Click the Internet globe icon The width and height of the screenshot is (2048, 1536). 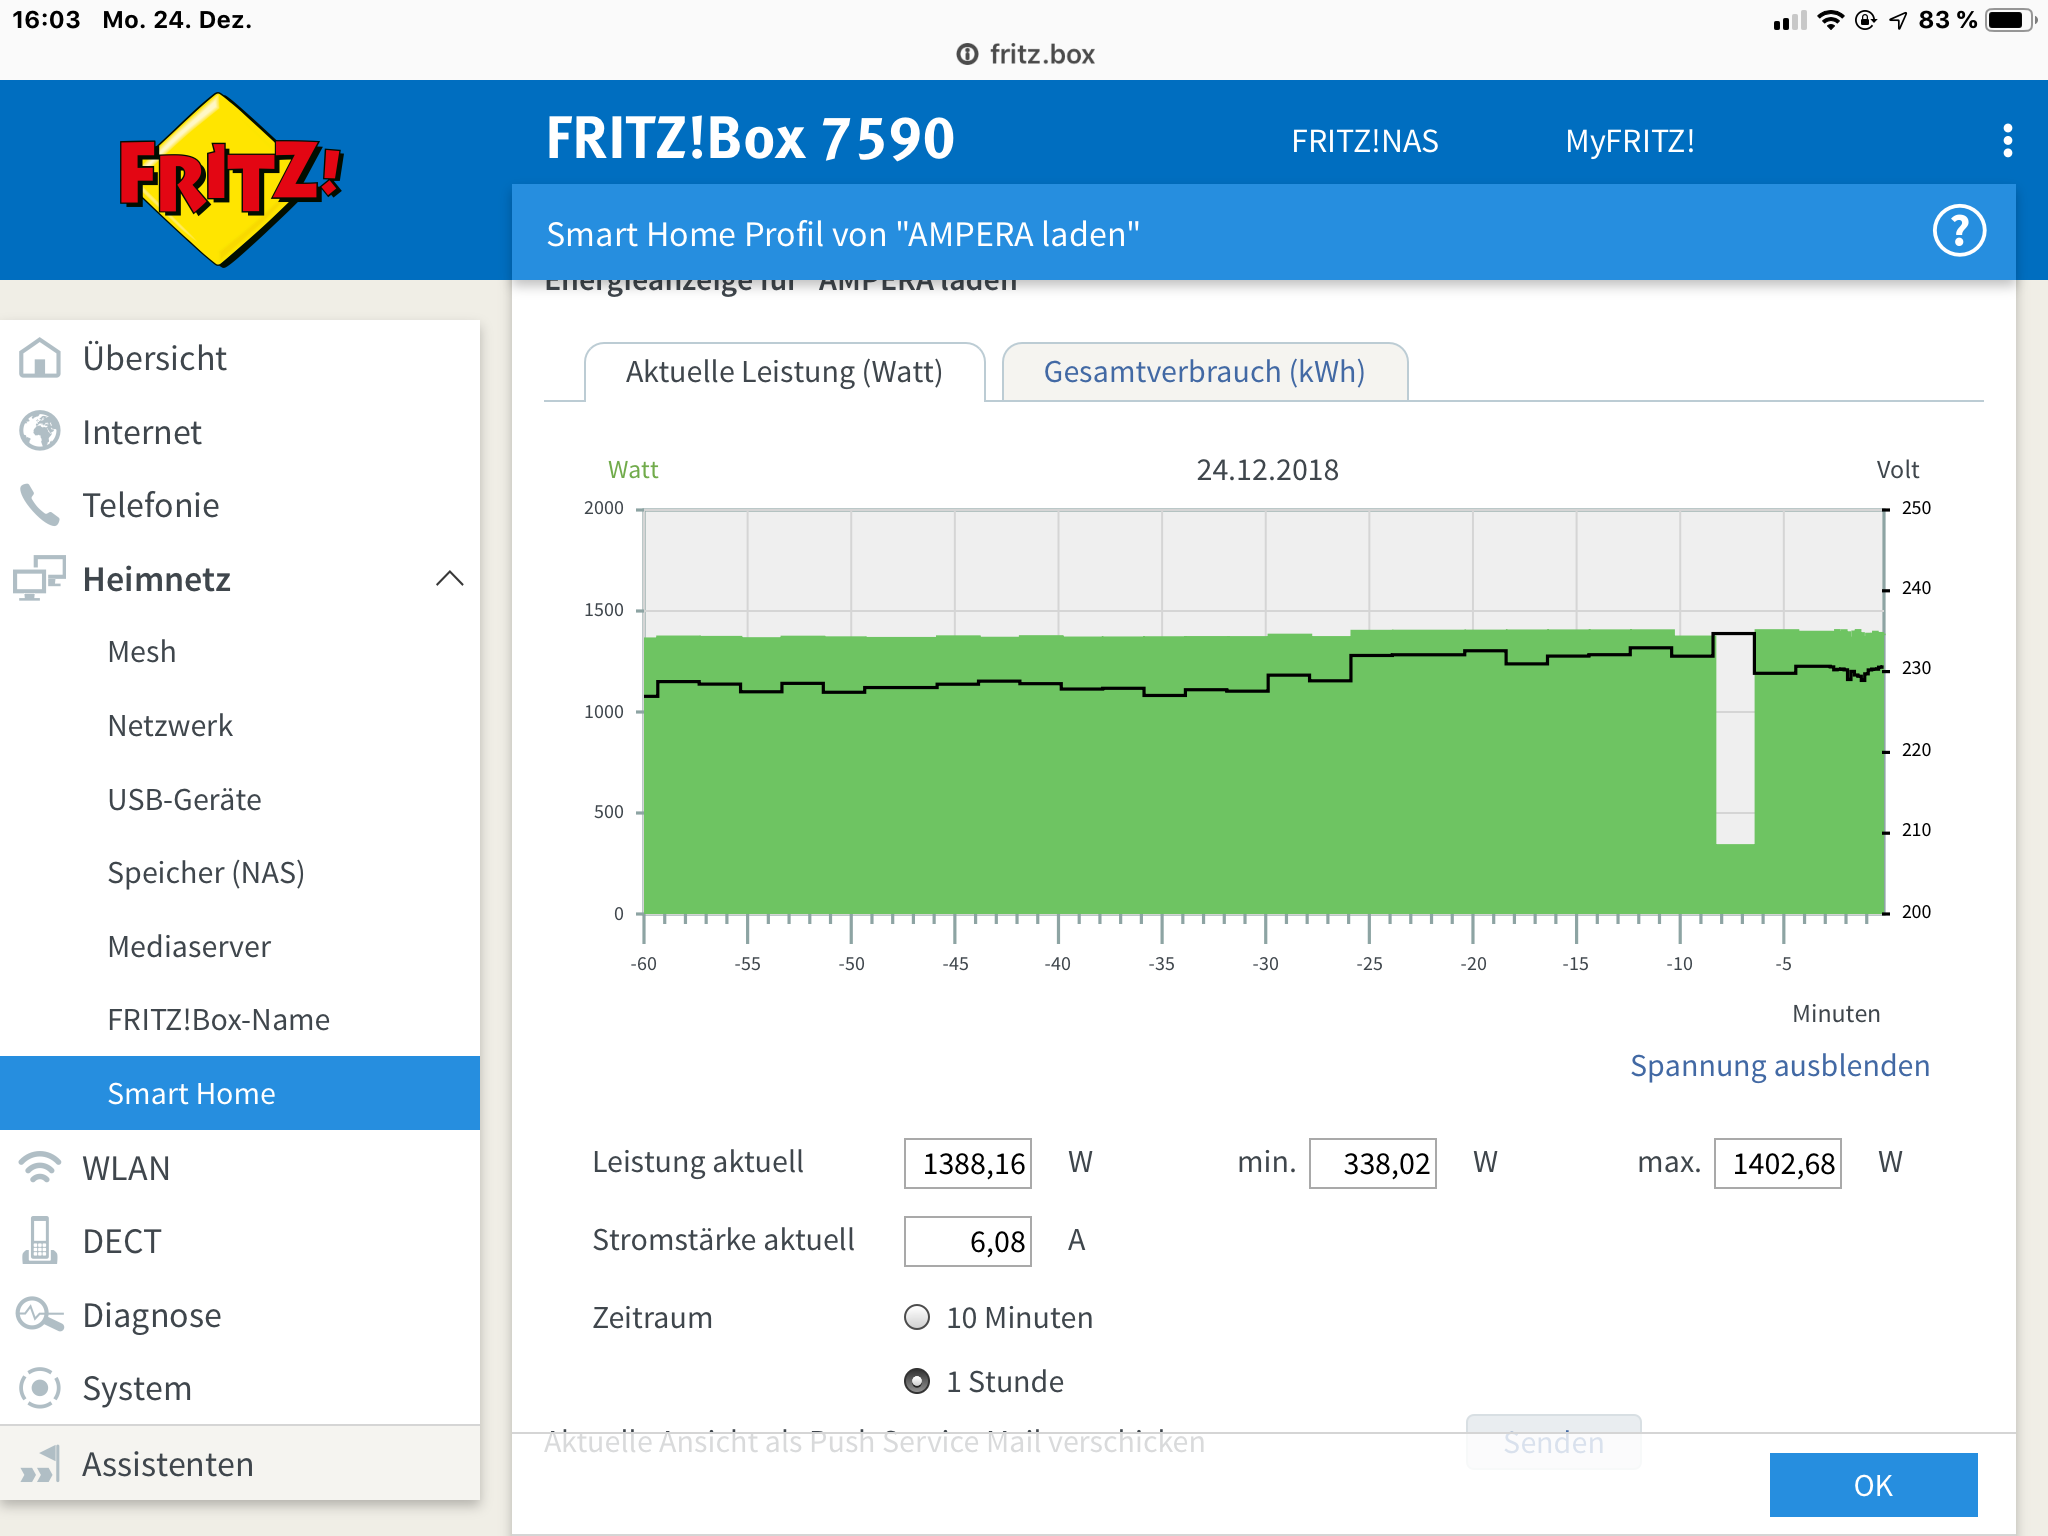click(x=40, y=432)
